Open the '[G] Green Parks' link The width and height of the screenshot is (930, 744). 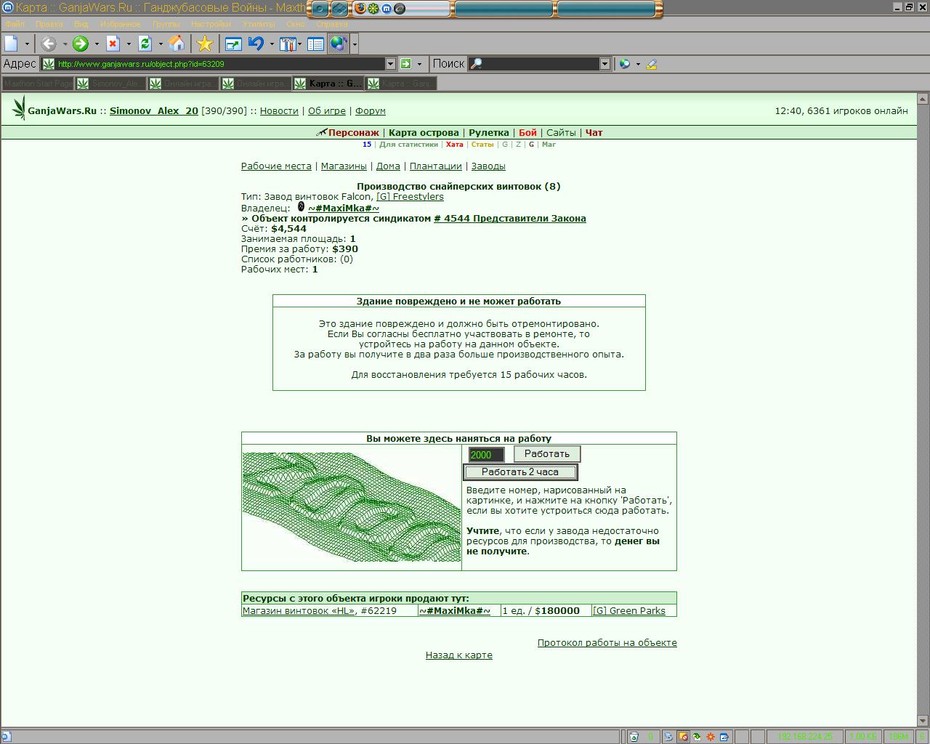629,611
